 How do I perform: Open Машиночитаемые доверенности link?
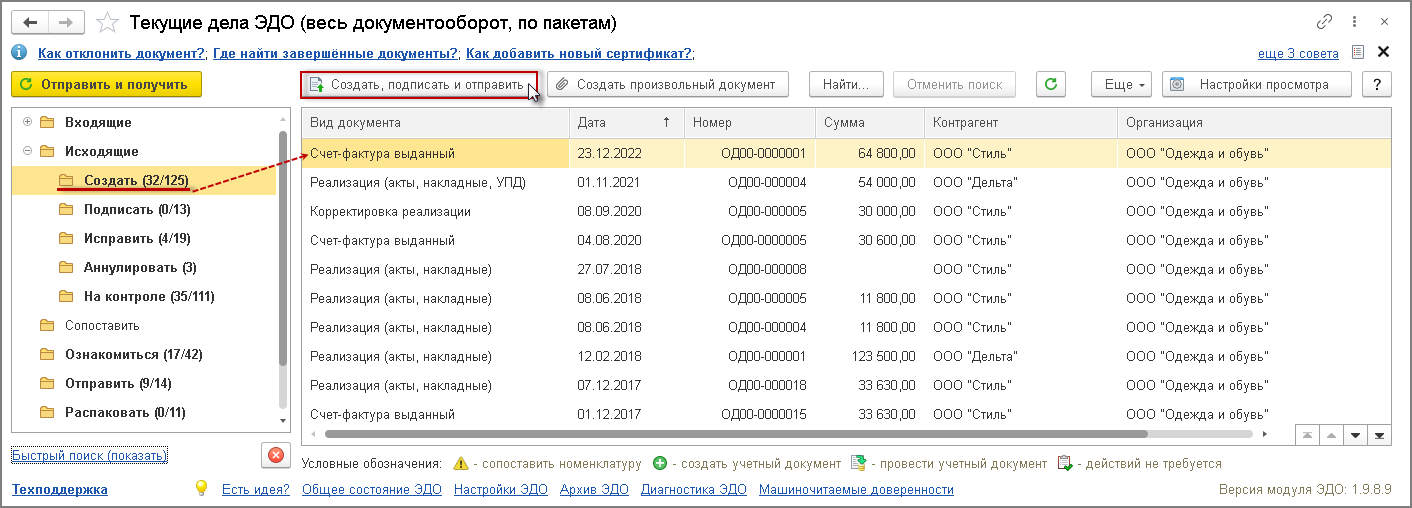pyautogui.click(x=856, y=489)
